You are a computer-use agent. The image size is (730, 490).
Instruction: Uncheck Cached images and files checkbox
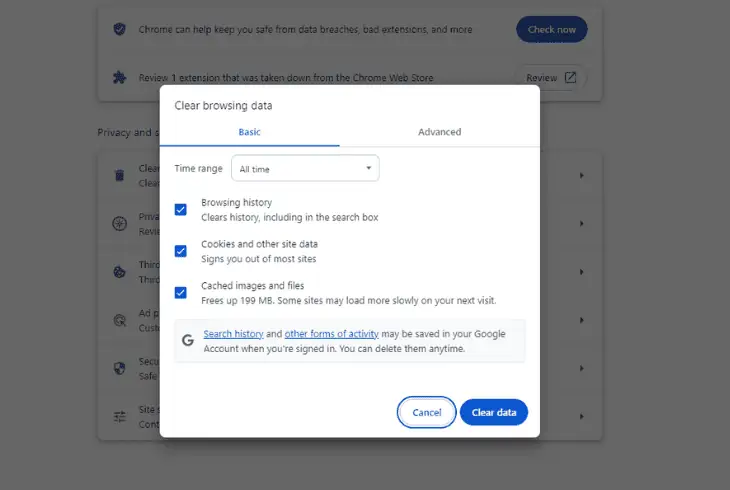click(181, 293)
